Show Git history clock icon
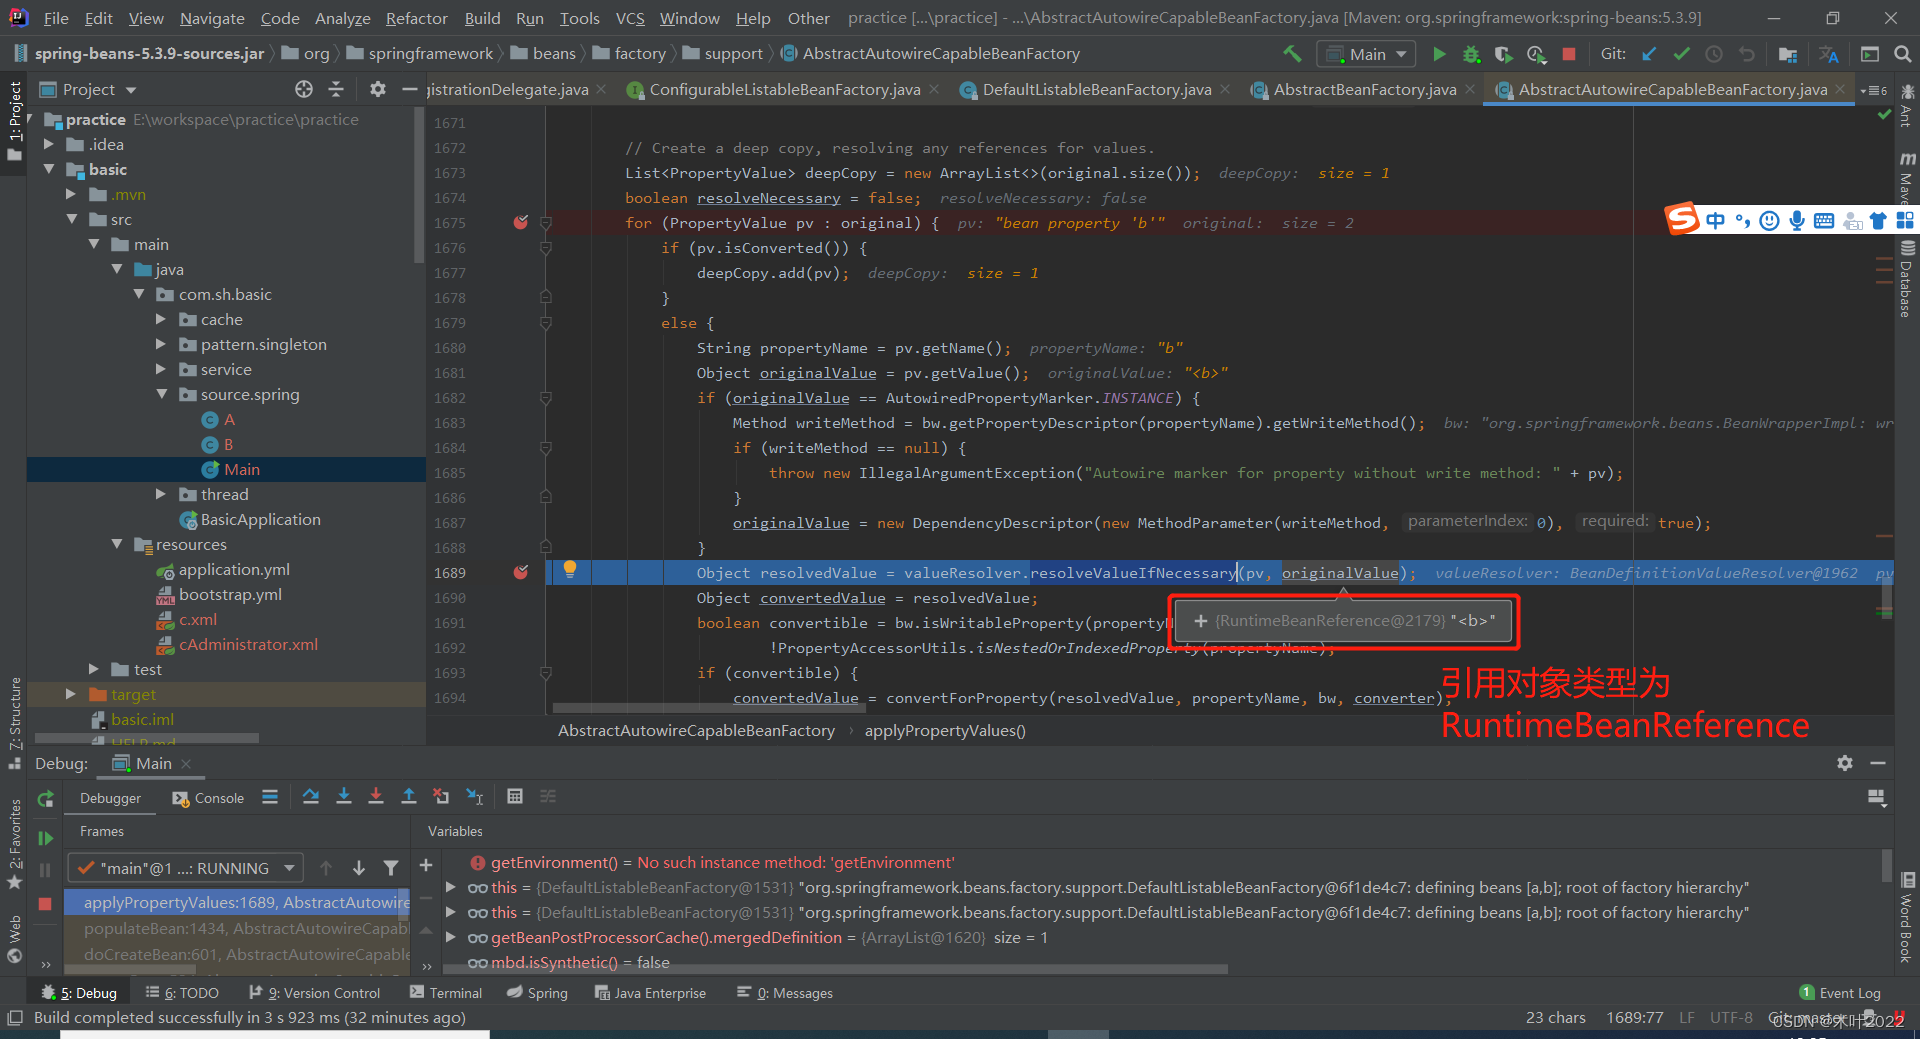 (x=1714, y=54)
